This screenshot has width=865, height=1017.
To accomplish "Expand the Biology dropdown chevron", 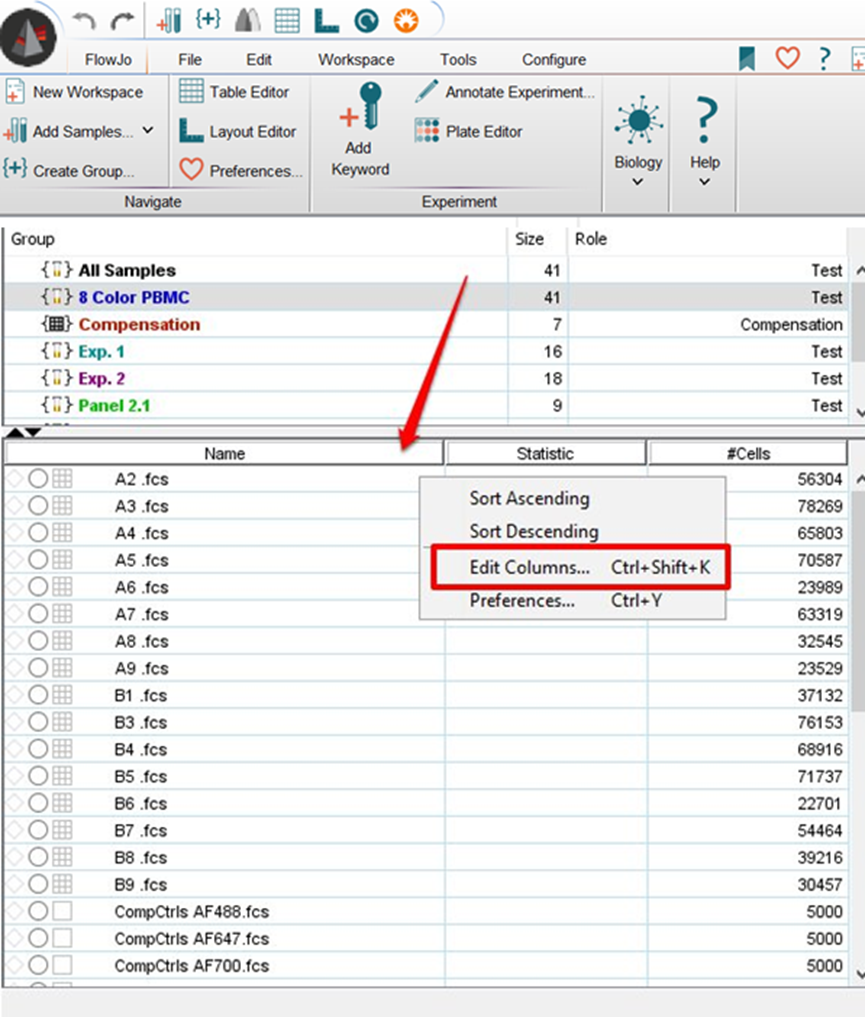I will coord(638,182).
